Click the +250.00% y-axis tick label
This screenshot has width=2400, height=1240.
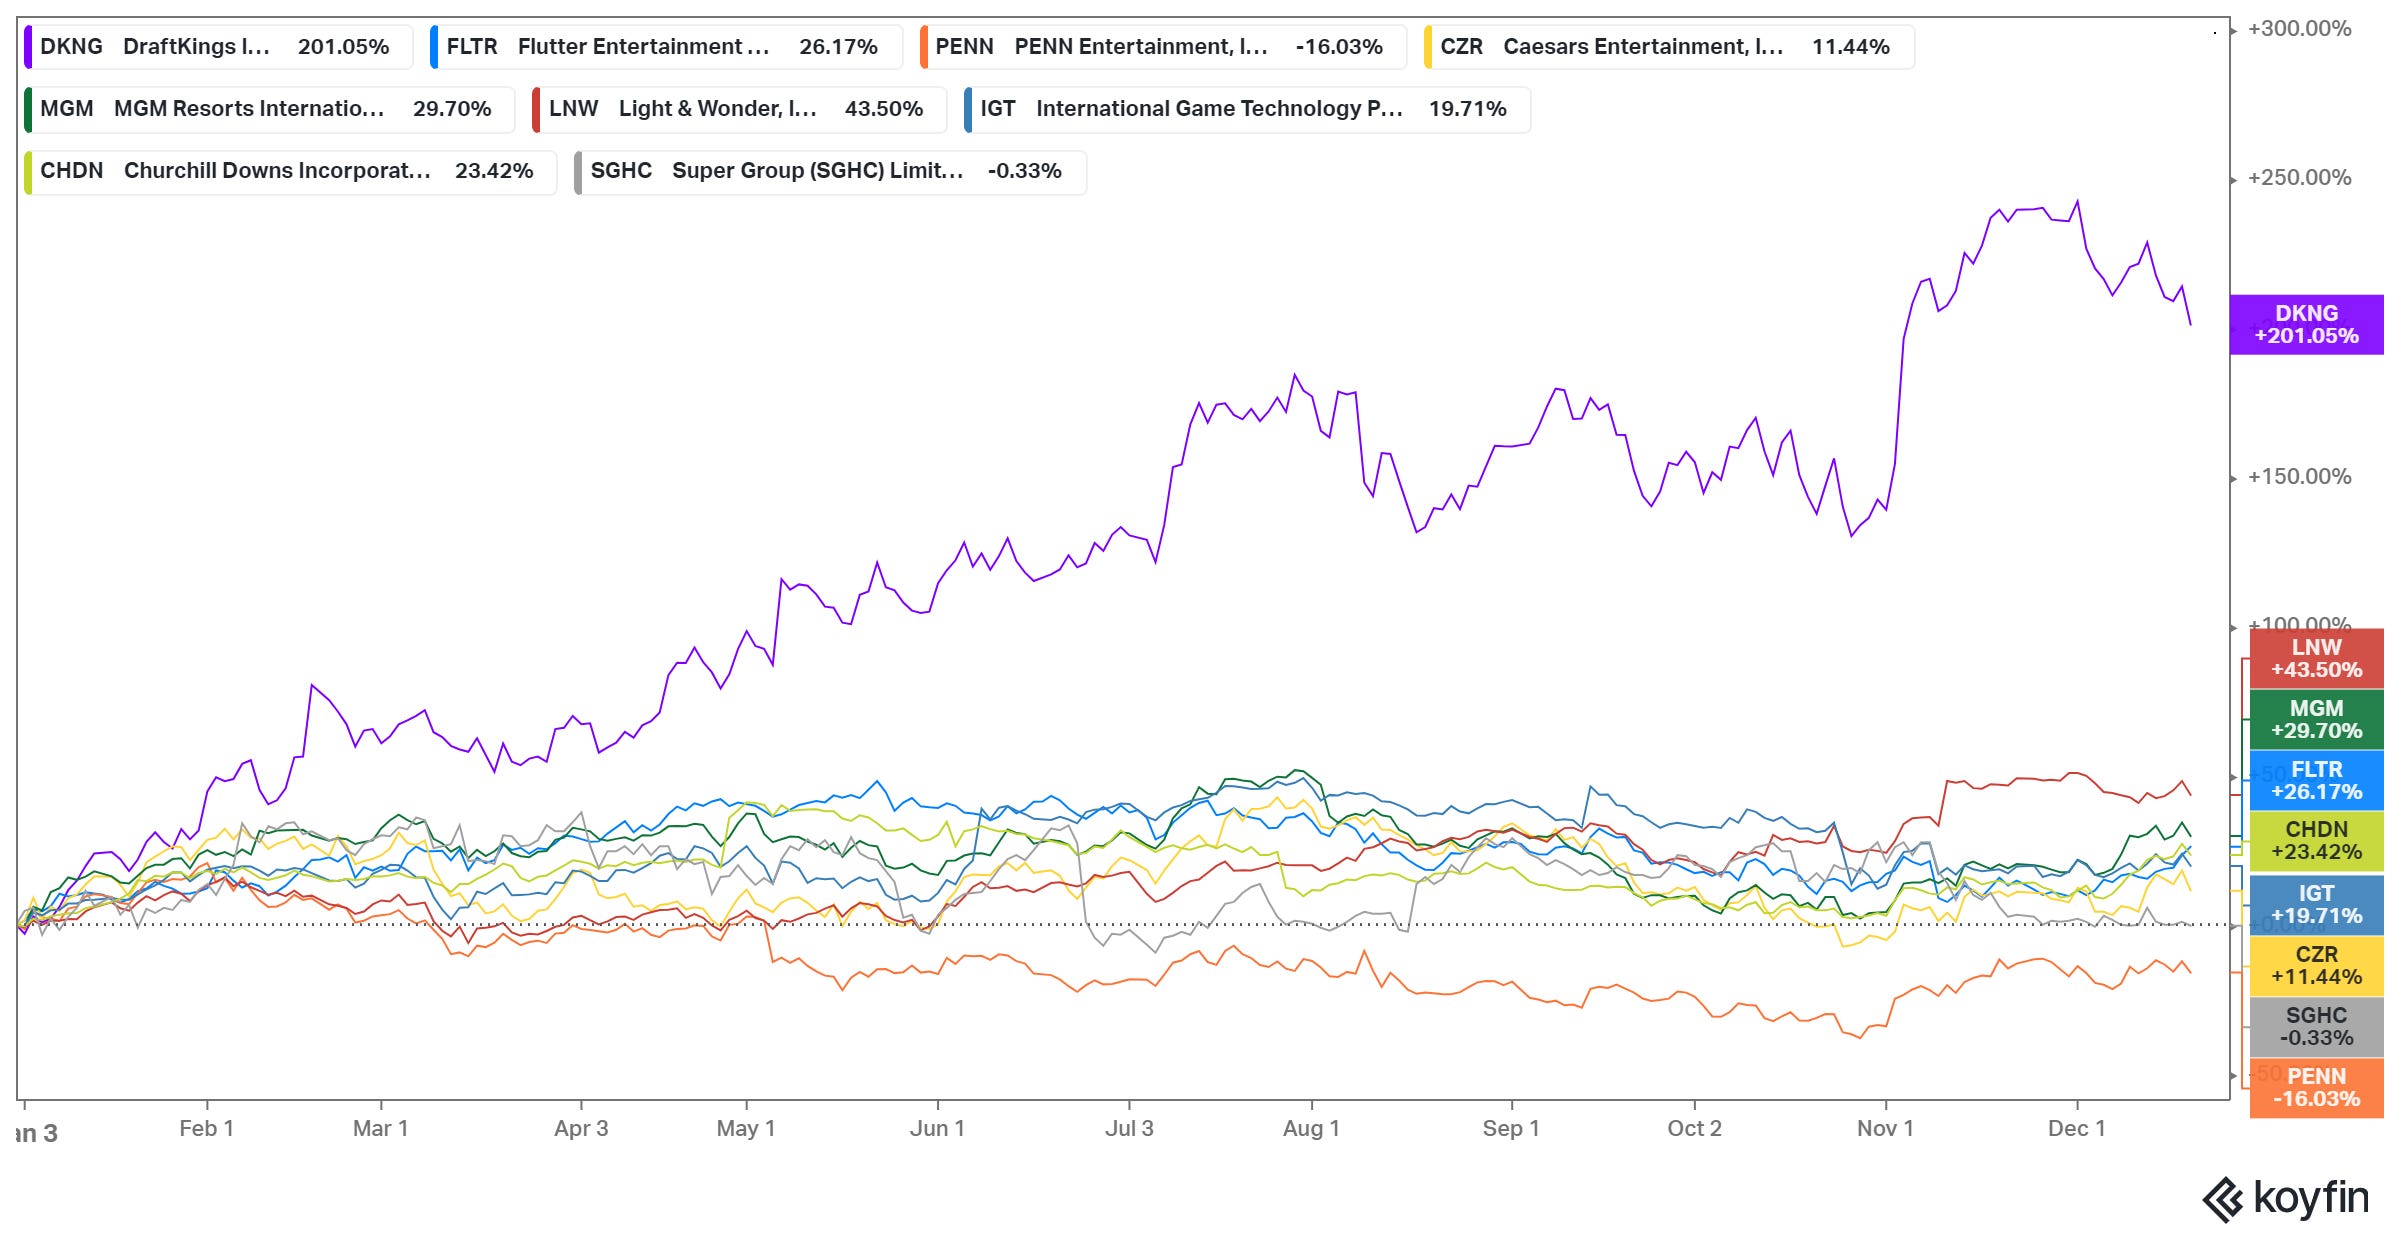pyautogui.click(x=2299, y=178)
